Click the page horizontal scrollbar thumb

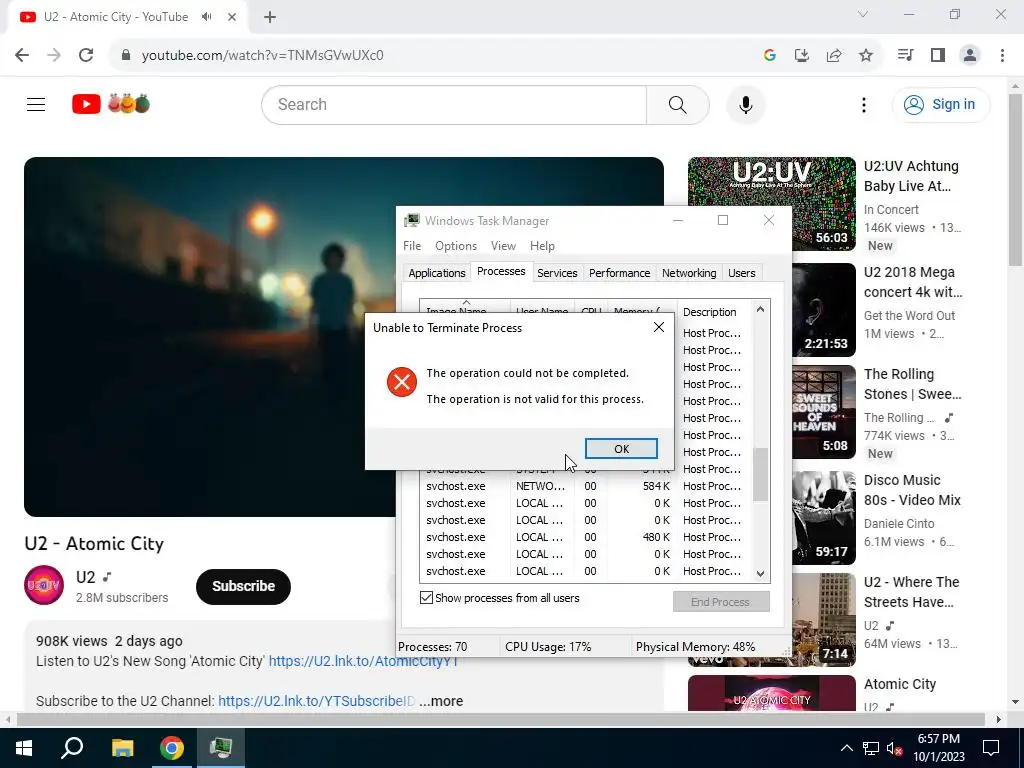tap(501, 720)
